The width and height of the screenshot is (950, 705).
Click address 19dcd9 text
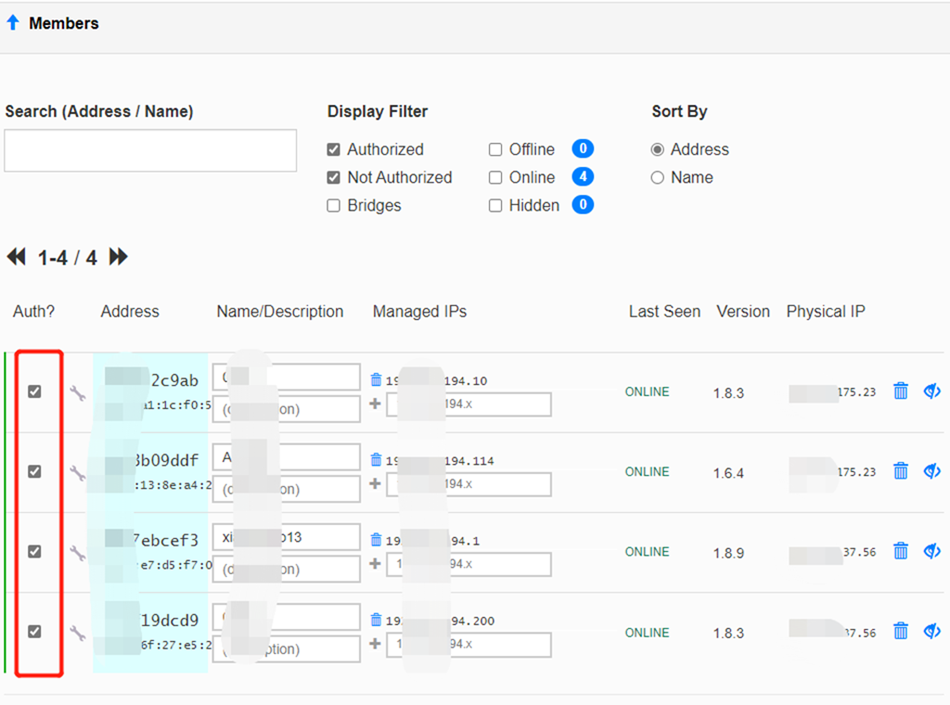tap(170, 620)
